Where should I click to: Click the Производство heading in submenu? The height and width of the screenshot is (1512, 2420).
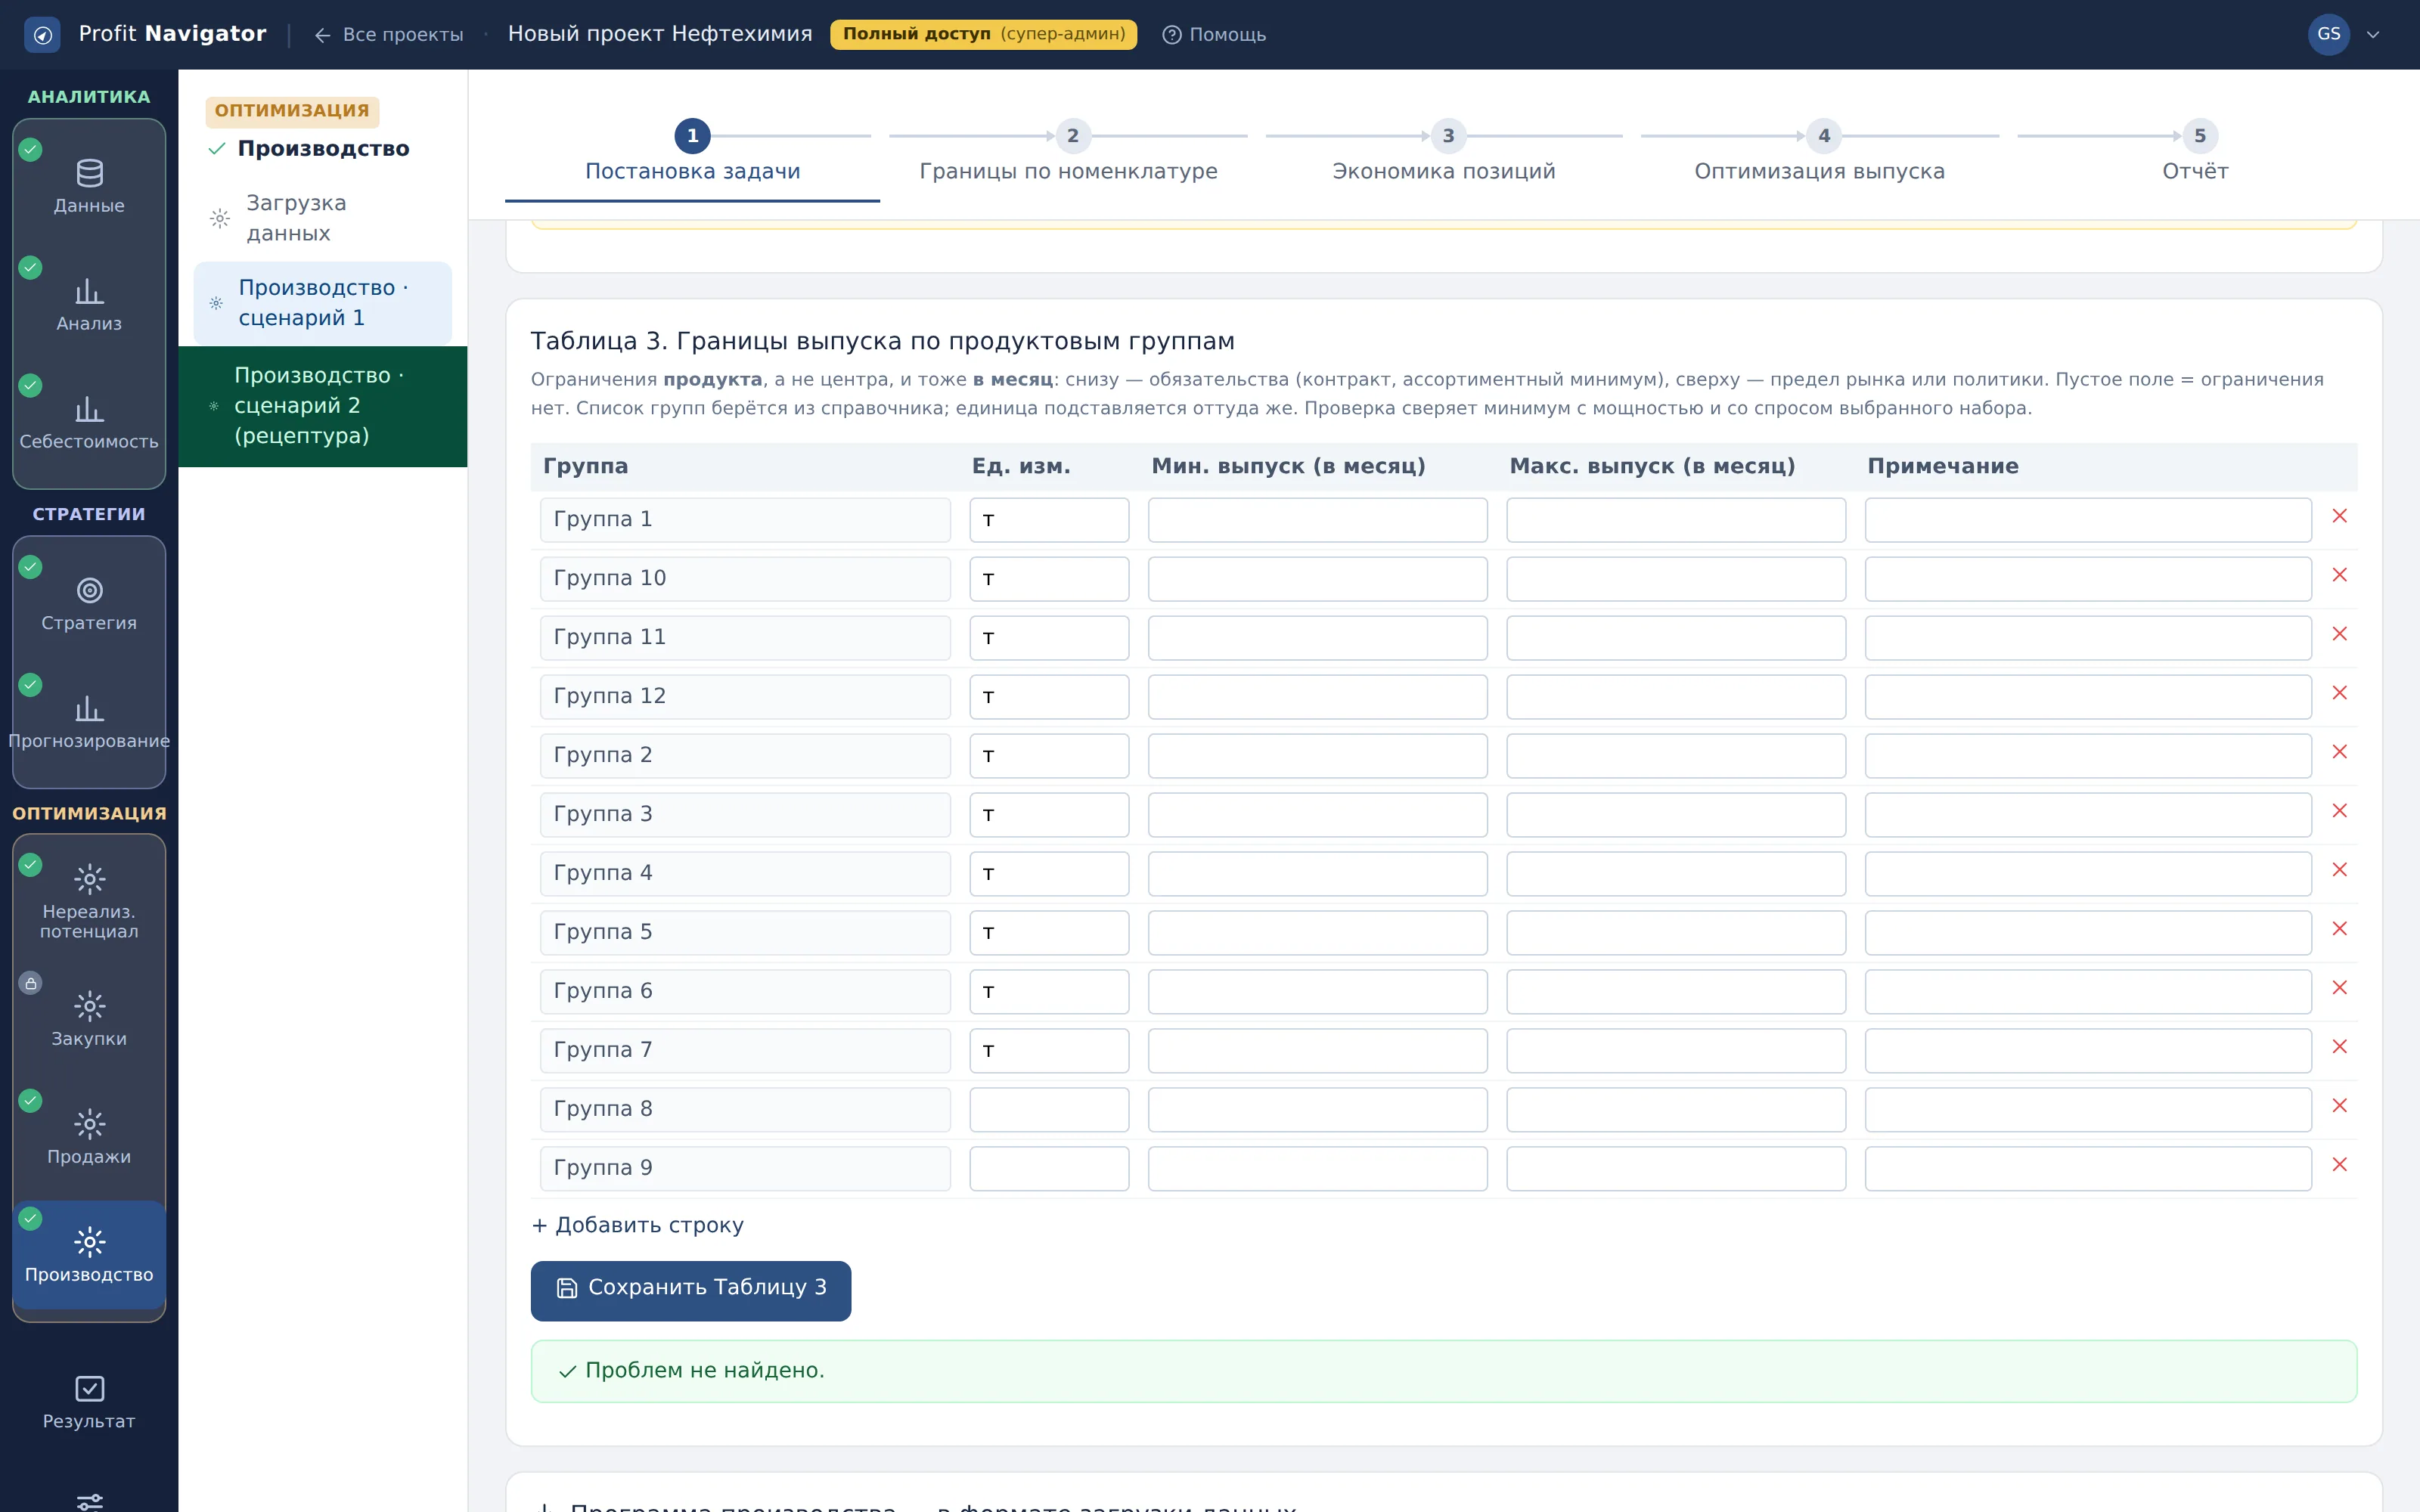pyautogui.click(x=323, y=149)
